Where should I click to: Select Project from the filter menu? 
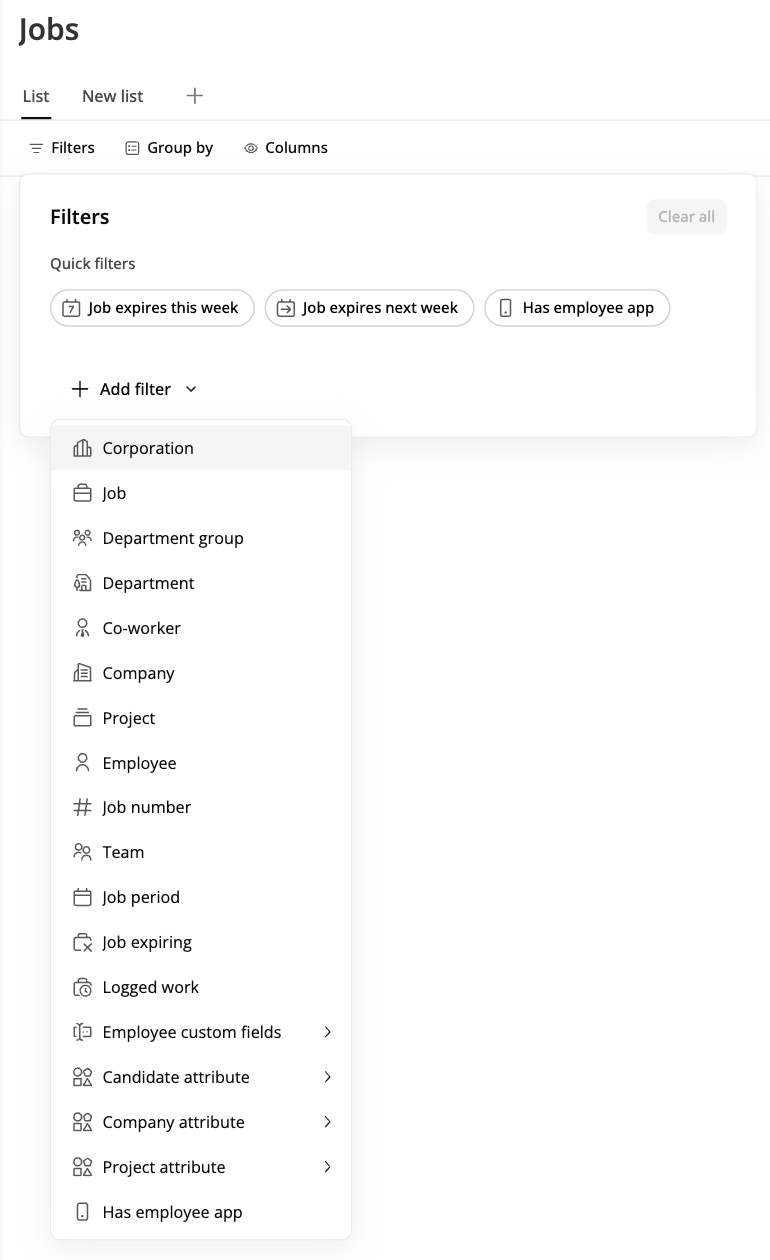pos(129,718)
